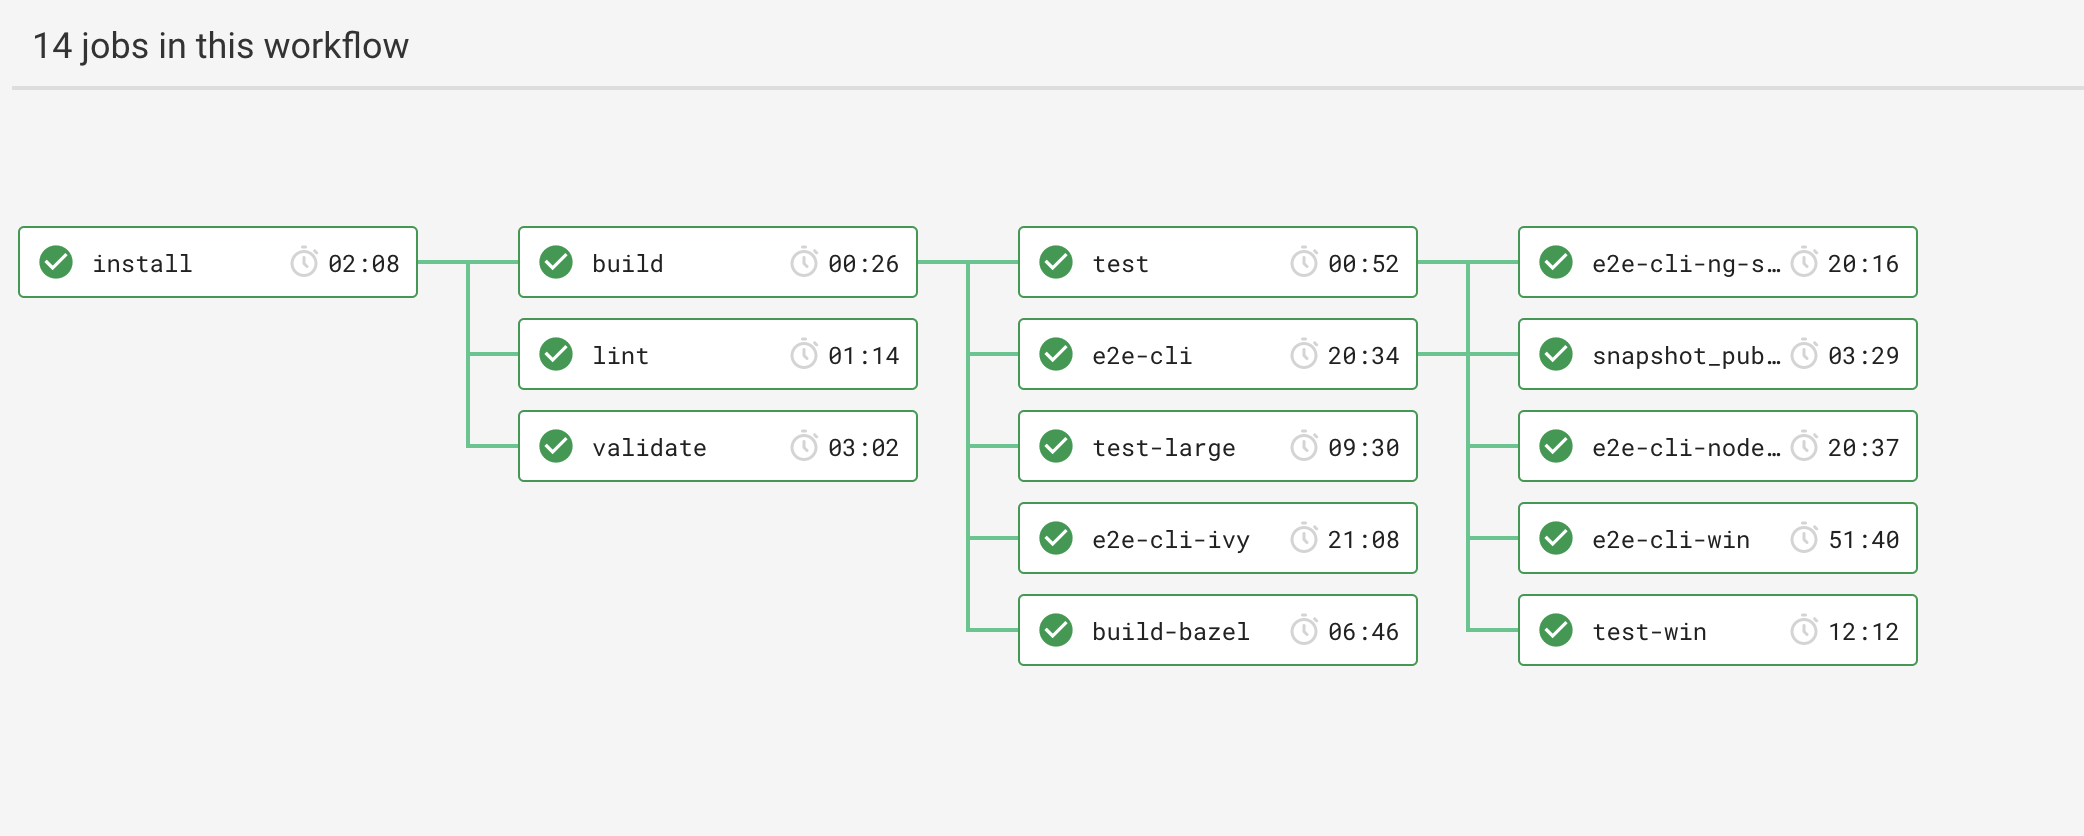Click the clock icon on the build job
This screenshot has width=2084, height=836.
point(804,262)
